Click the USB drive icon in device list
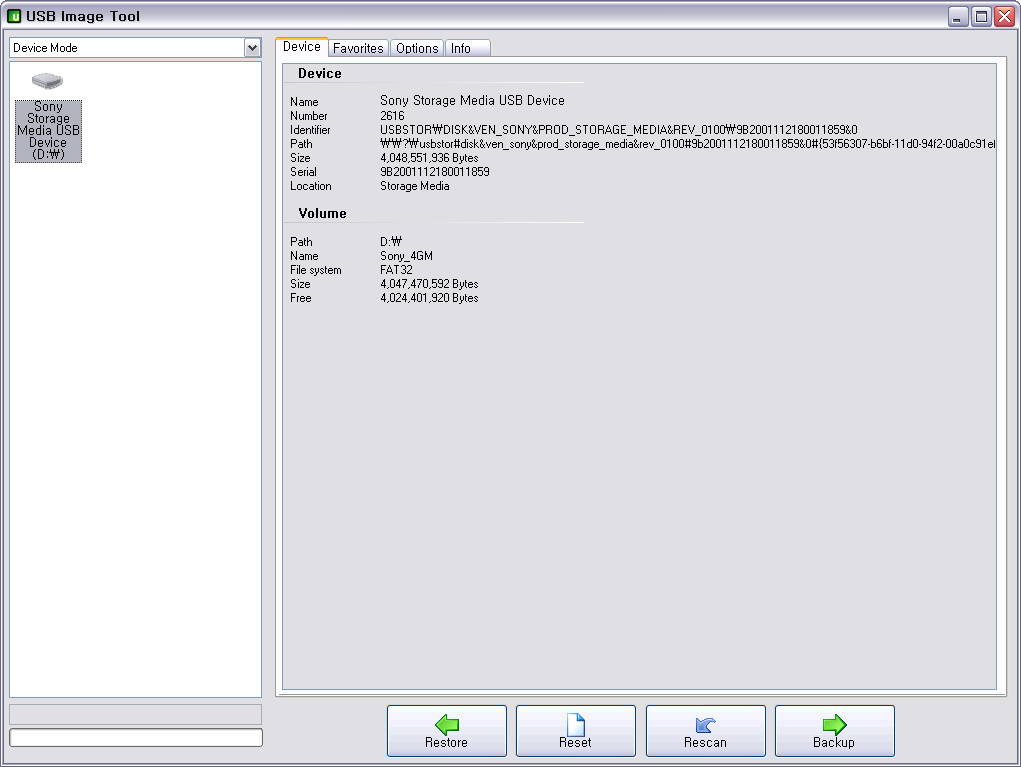Viewport: 1021px width, 767px height. pyautogui.click(x=48, y=81)
